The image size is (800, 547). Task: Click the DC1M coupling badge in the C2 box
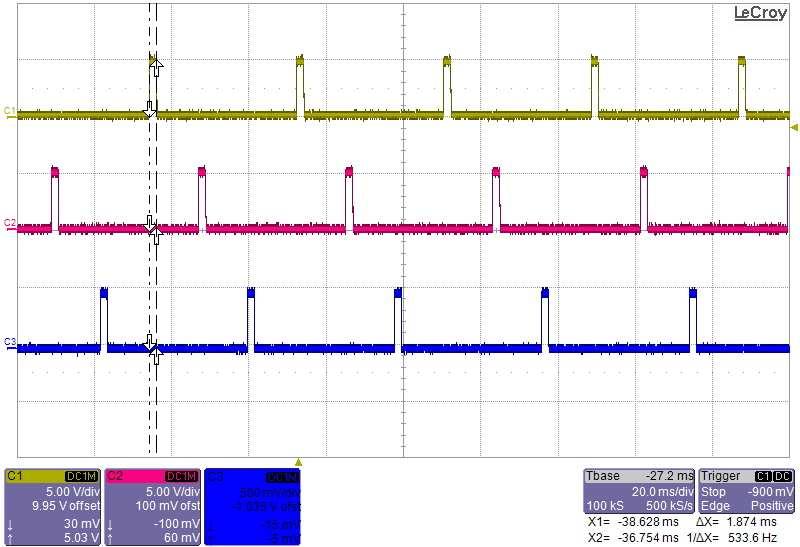point(182,477)
